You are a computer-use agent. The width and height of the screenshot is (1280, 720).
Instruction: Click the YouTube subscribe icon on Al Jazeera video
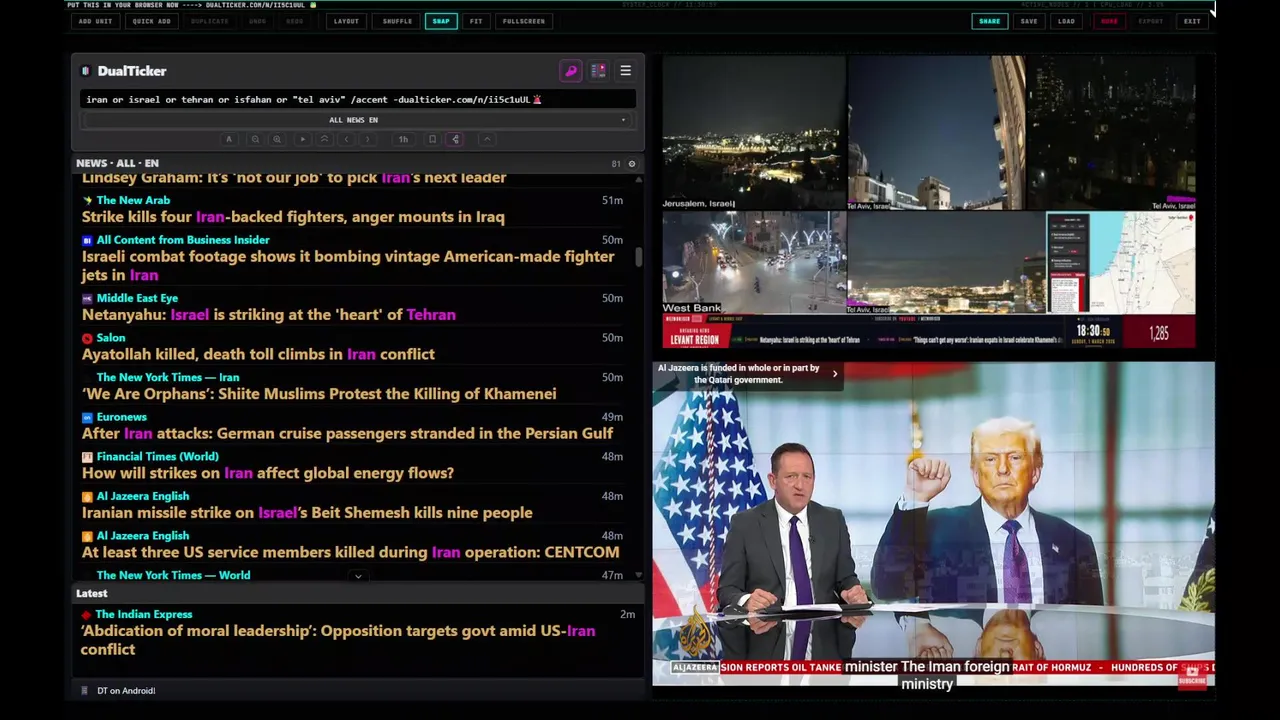tap(1192, 677)
